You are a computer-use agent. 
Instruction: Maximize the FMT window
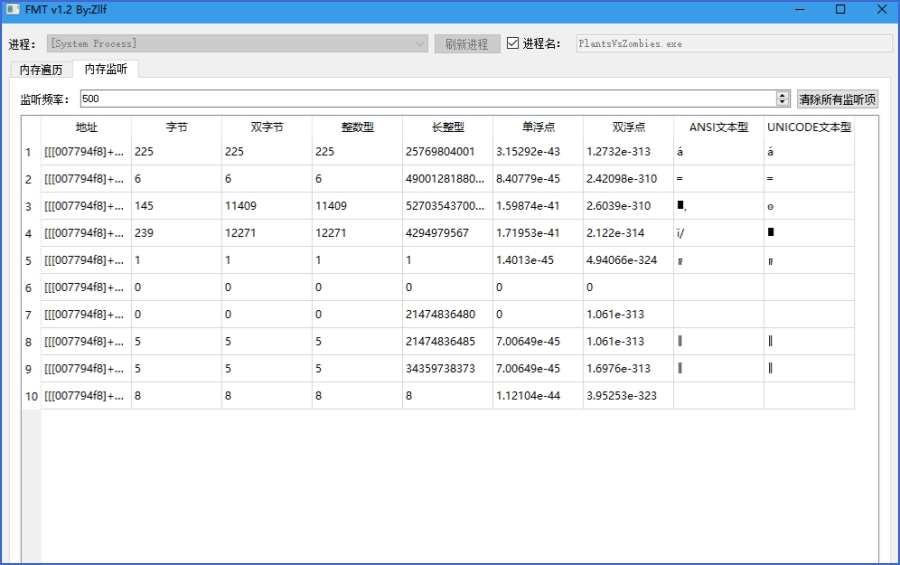point(840,10)
